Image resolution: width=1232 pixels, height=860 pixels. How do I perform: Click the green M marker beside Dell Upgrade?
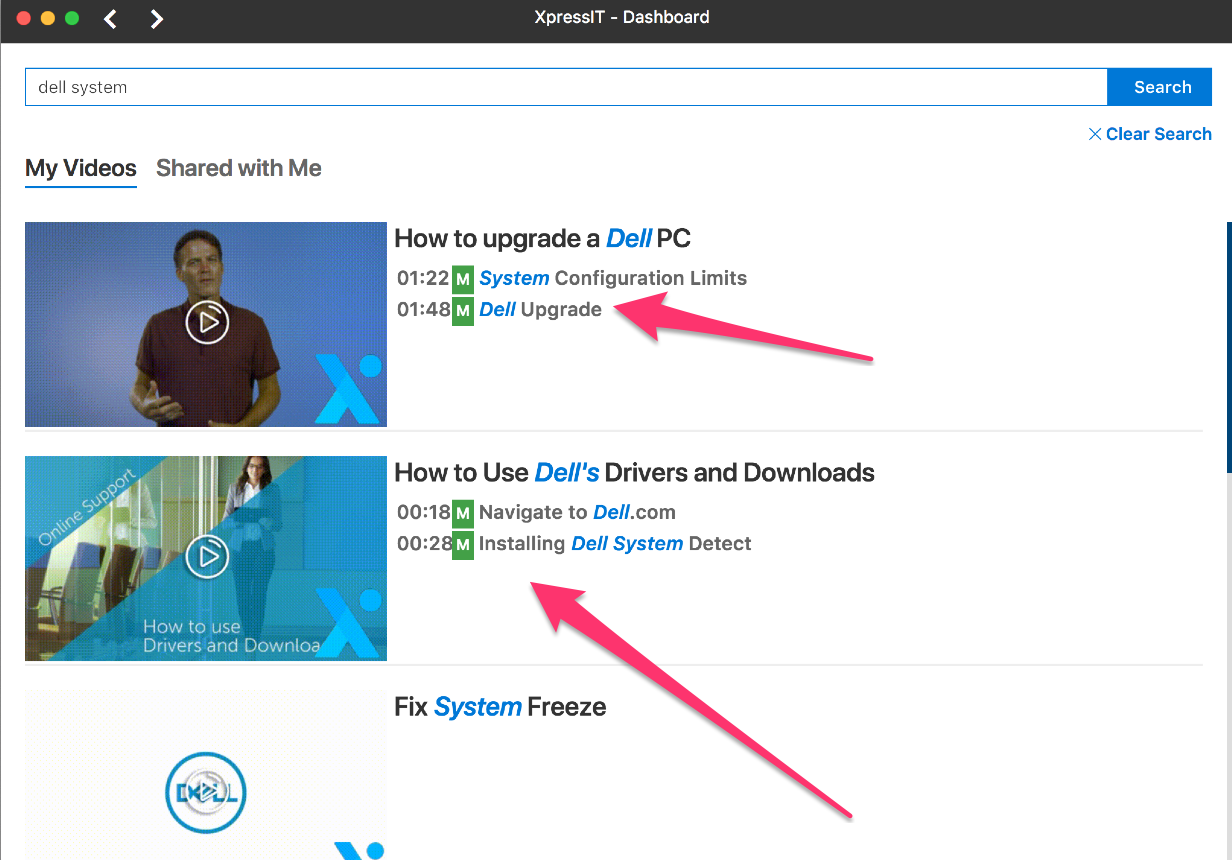pos(462,310)
